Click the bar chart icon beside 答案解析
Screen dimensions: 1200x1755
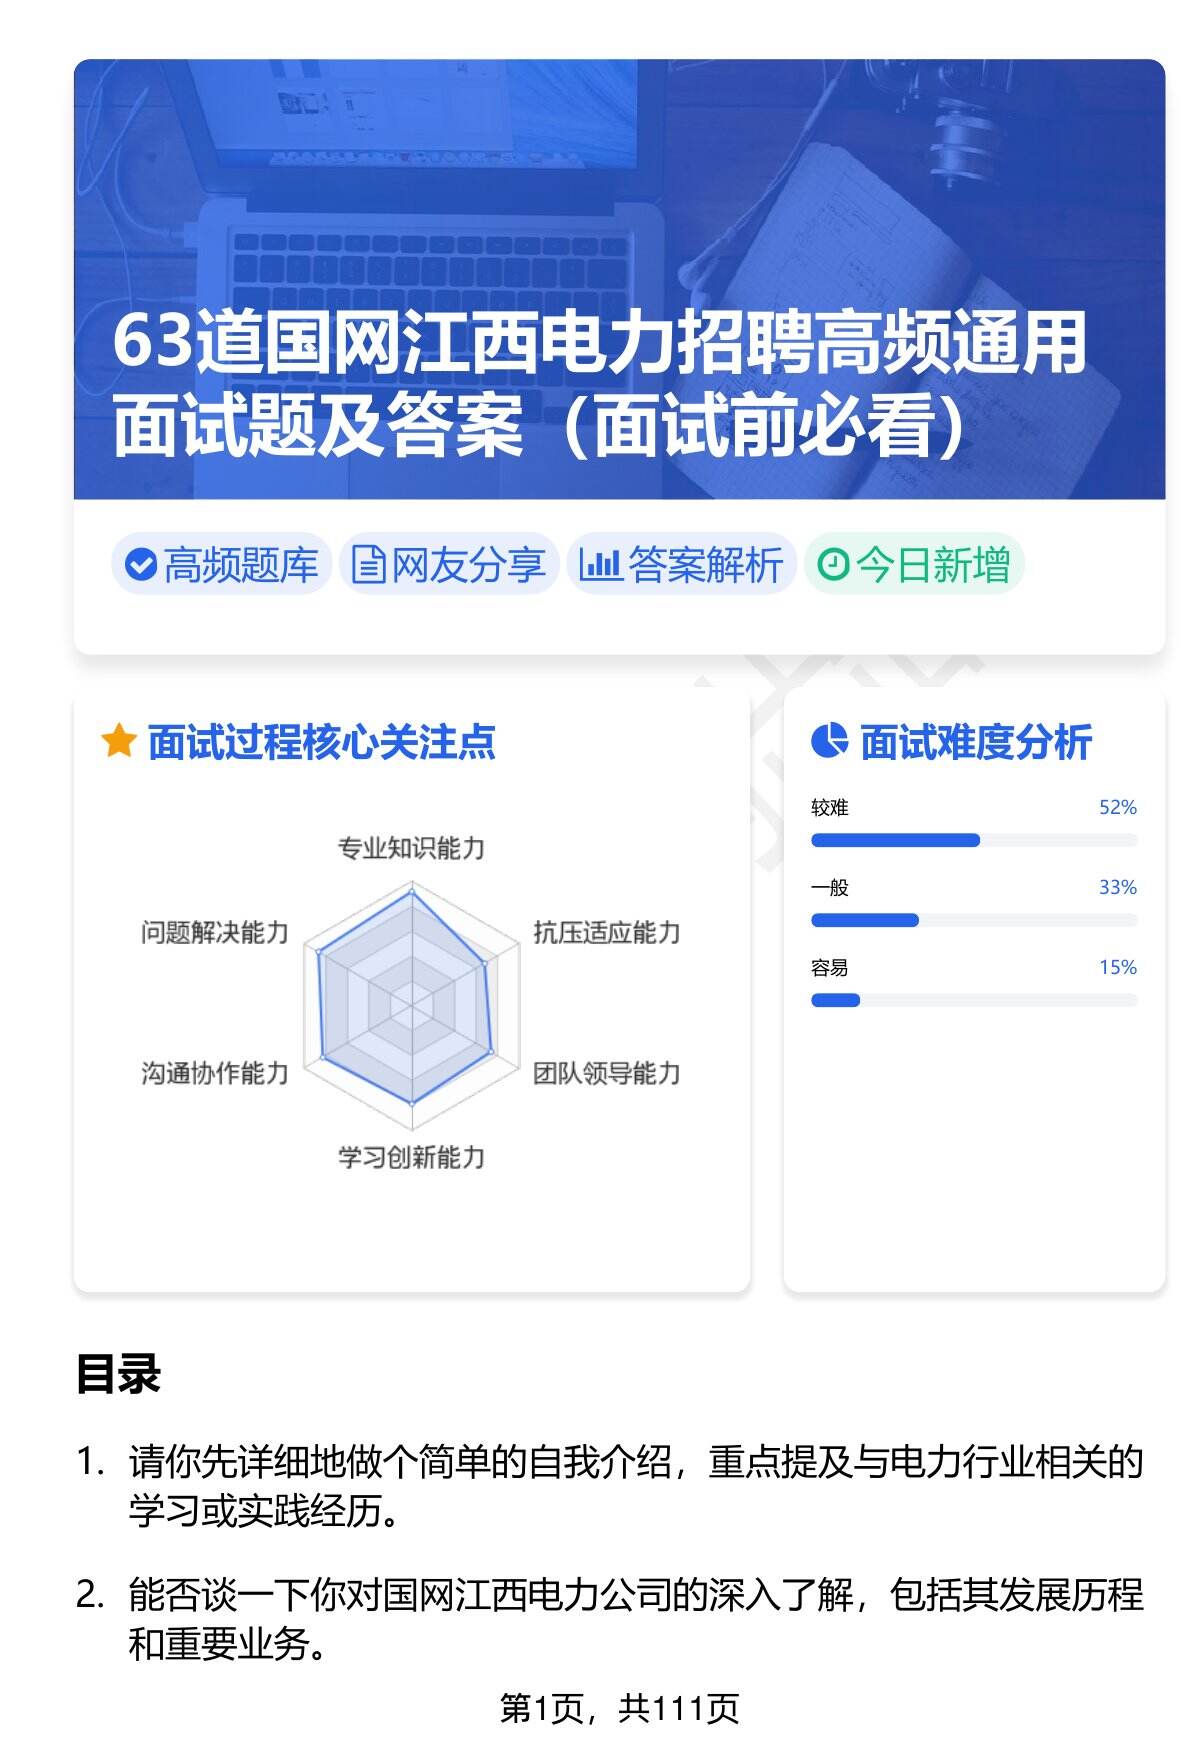pos(600,565)
